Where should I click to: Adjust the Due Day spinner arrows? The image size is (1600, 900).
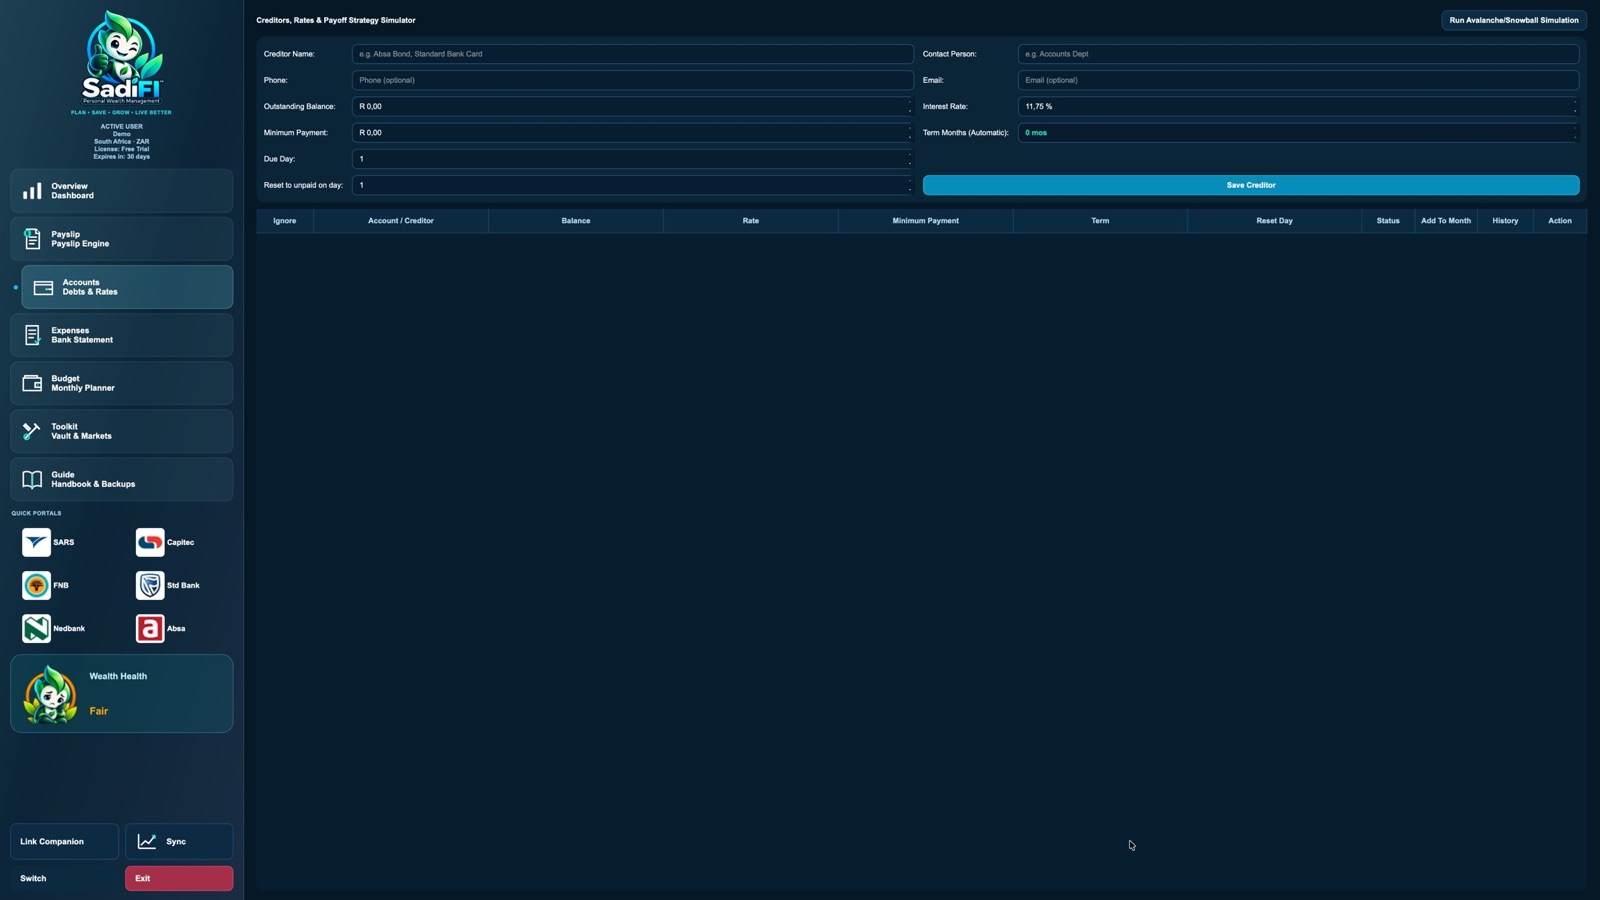909,159
